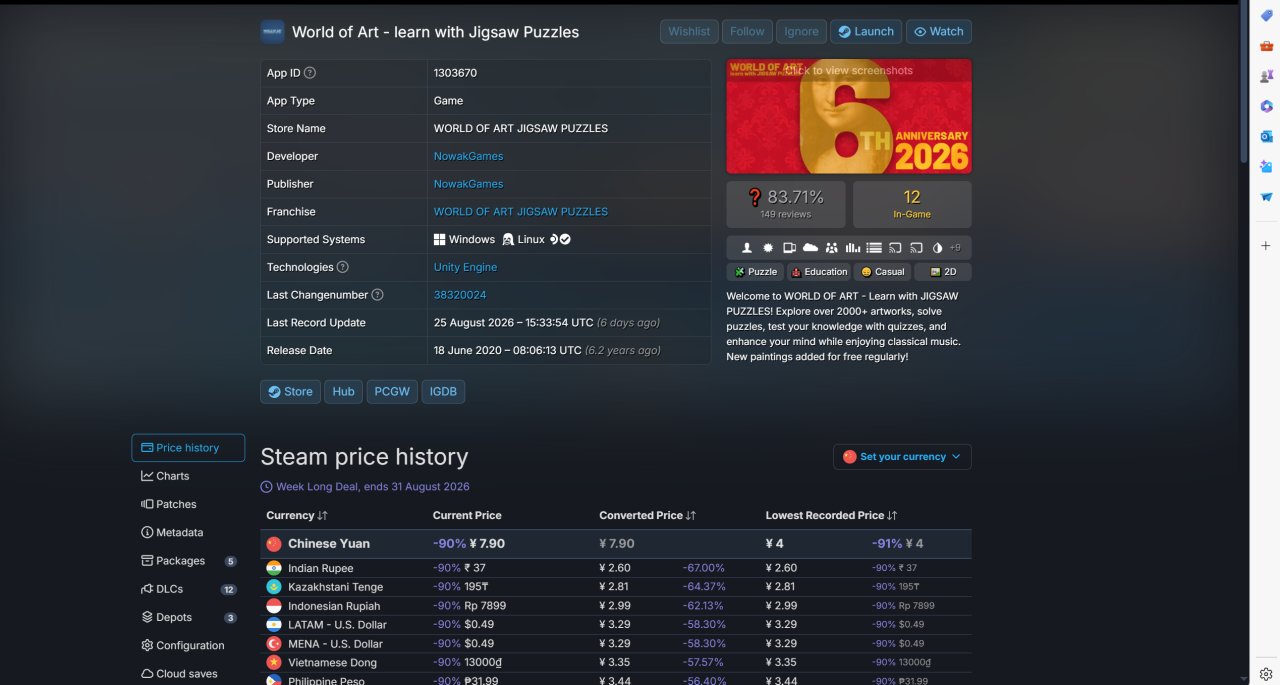Click the Technologies help question icon
The image size is (1280, 685).
(343, 267)
